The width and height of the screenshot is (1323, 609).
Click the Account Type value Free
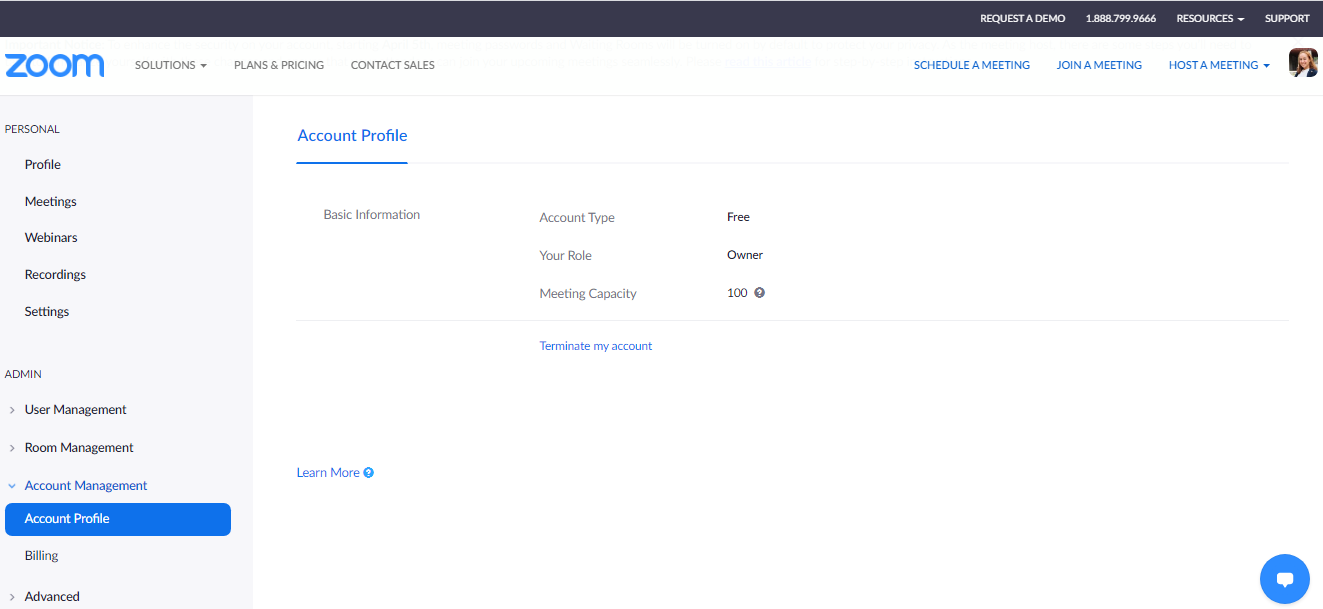(738, 217)
